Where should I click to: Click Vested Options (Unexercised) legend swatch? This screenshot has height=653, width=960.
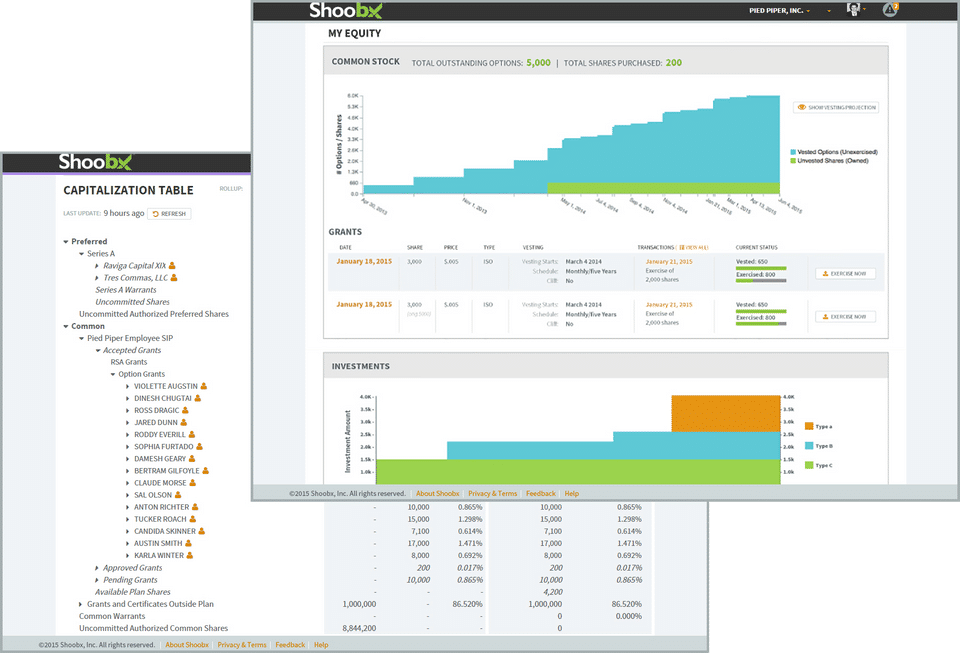(x=793, y=152)
